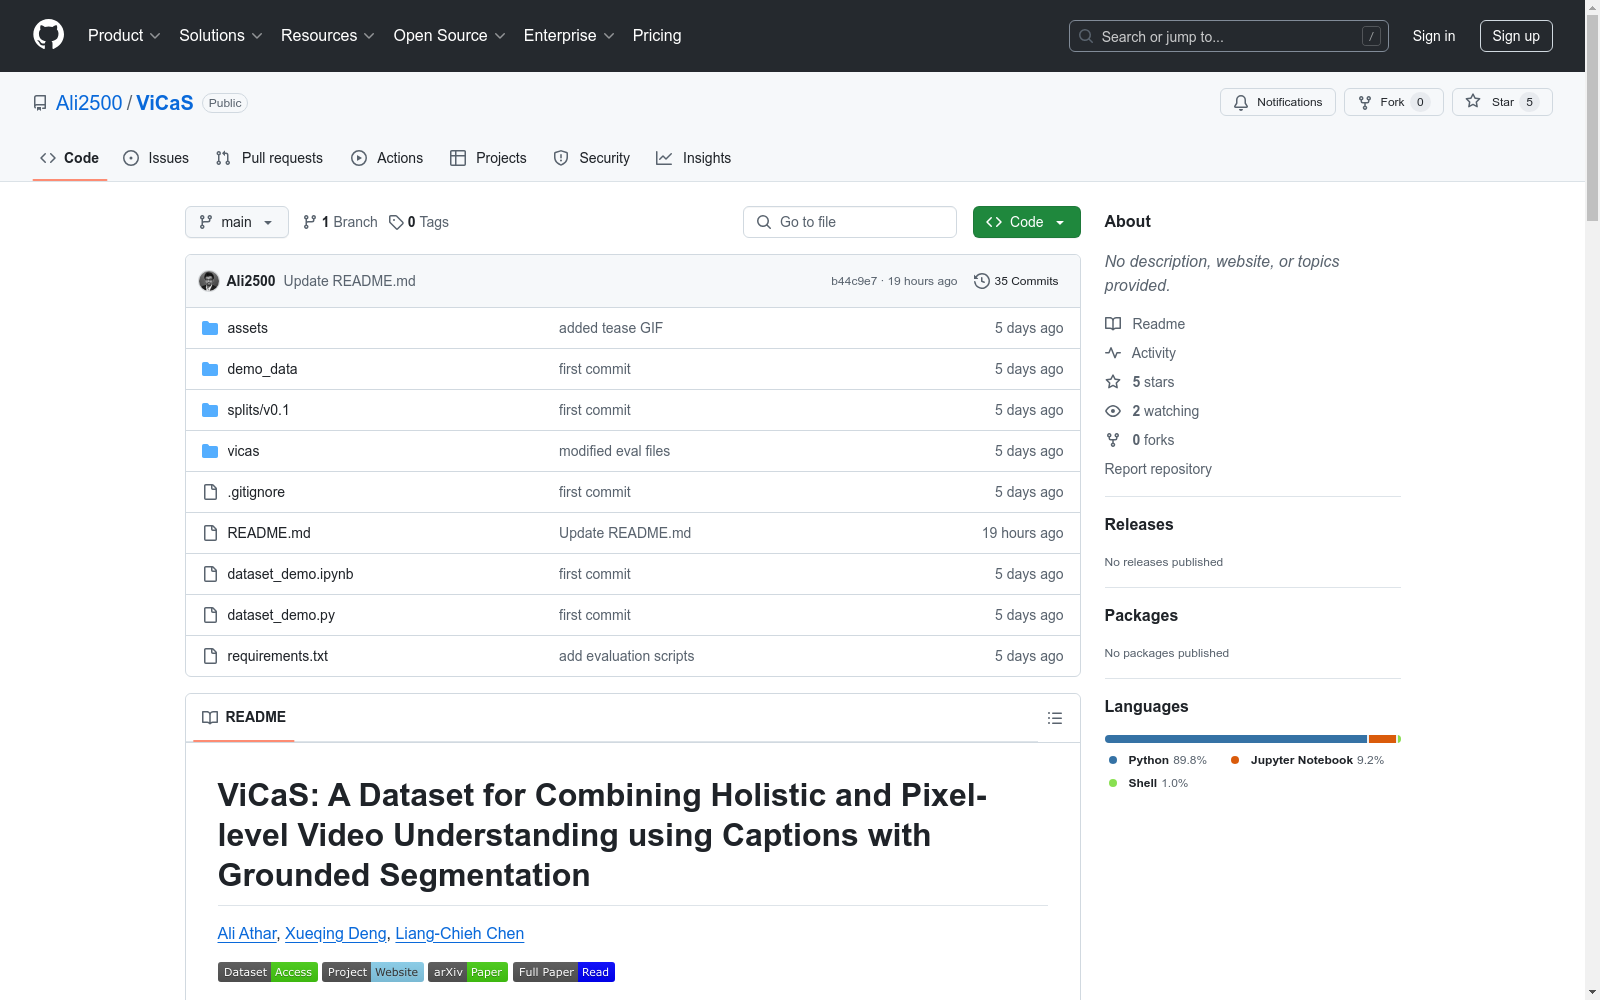This screenshot has height=1000, width=1600.
Task: Expand the Product menu
Action: pos(124,35)
